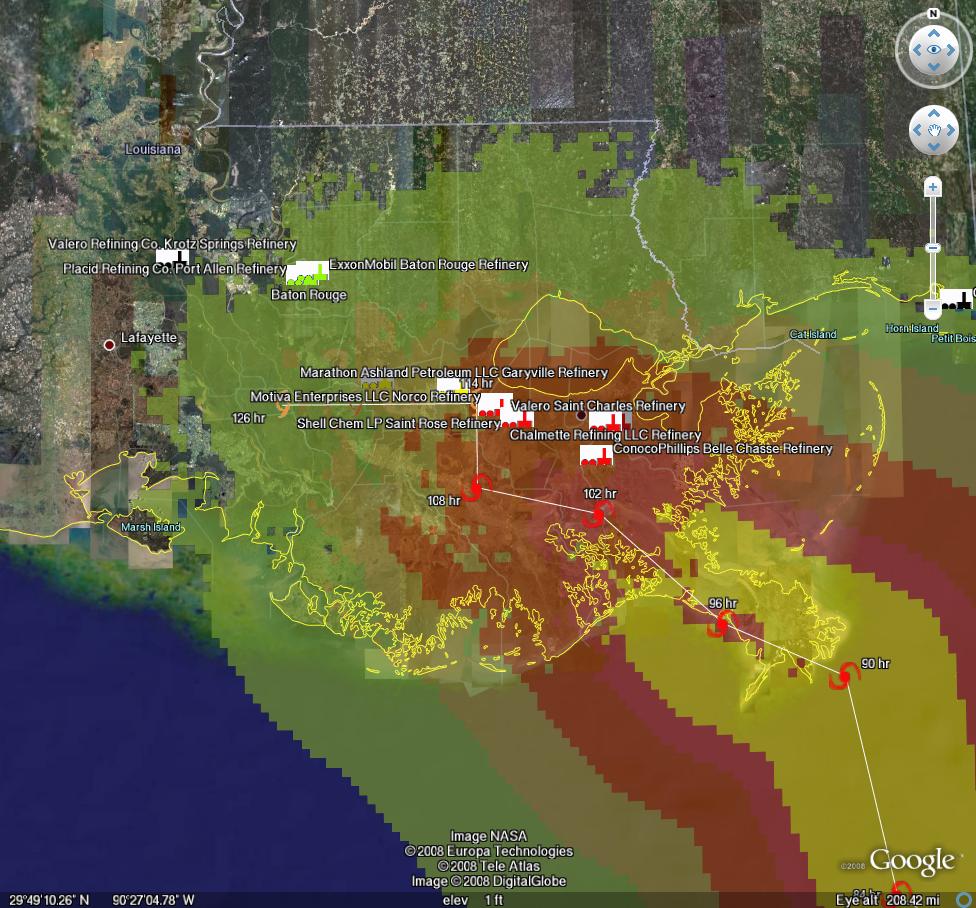Image resolution: width=976 pixels, height=908 pixels.
Task: Click the Marsh Island label
Action: (151, 527)
